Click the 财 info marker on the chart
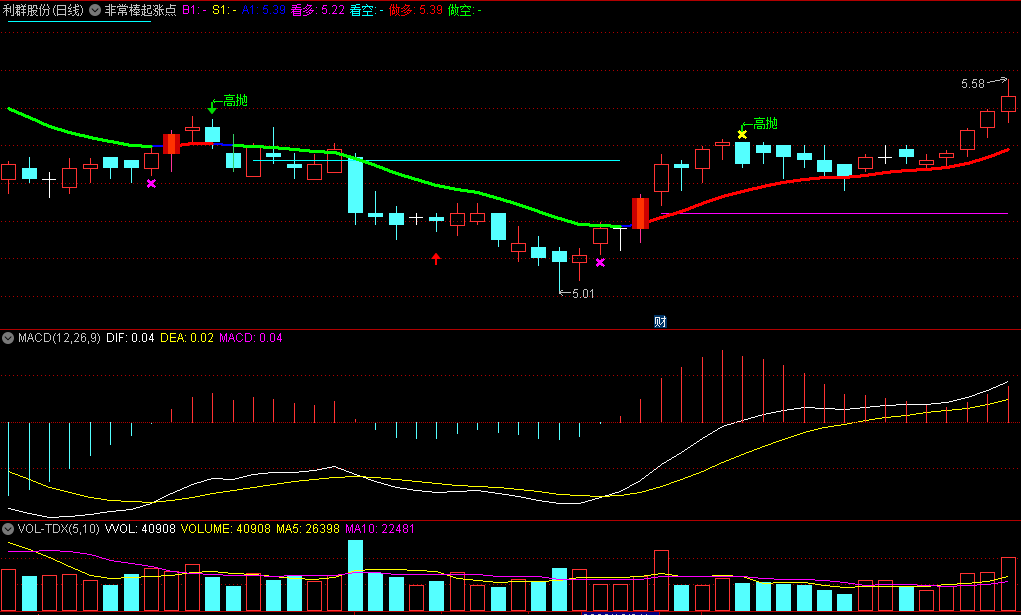 pyautogui.click(x=660, y=321)
